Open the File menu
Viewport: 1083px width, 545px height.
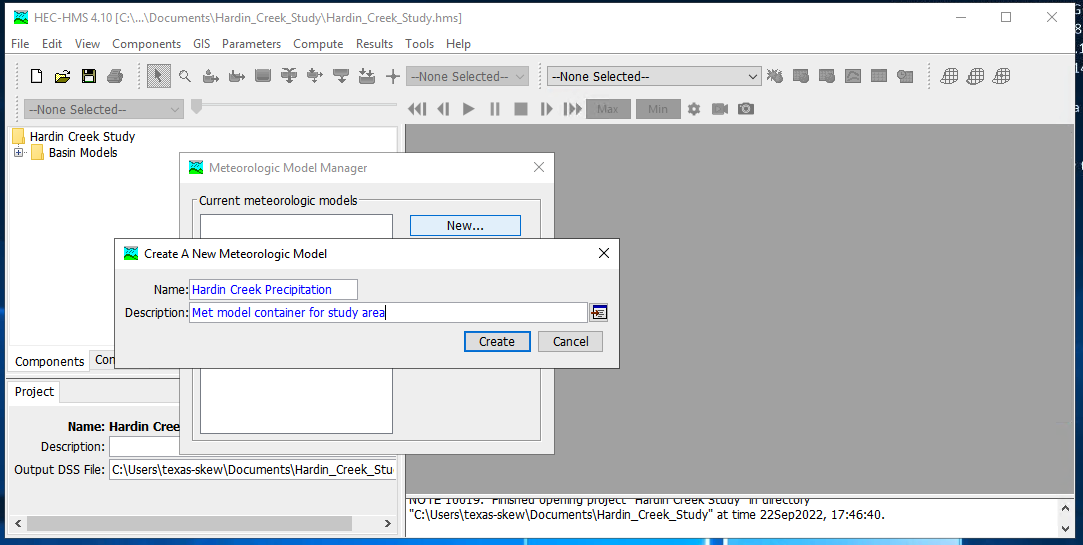point(20,44)
